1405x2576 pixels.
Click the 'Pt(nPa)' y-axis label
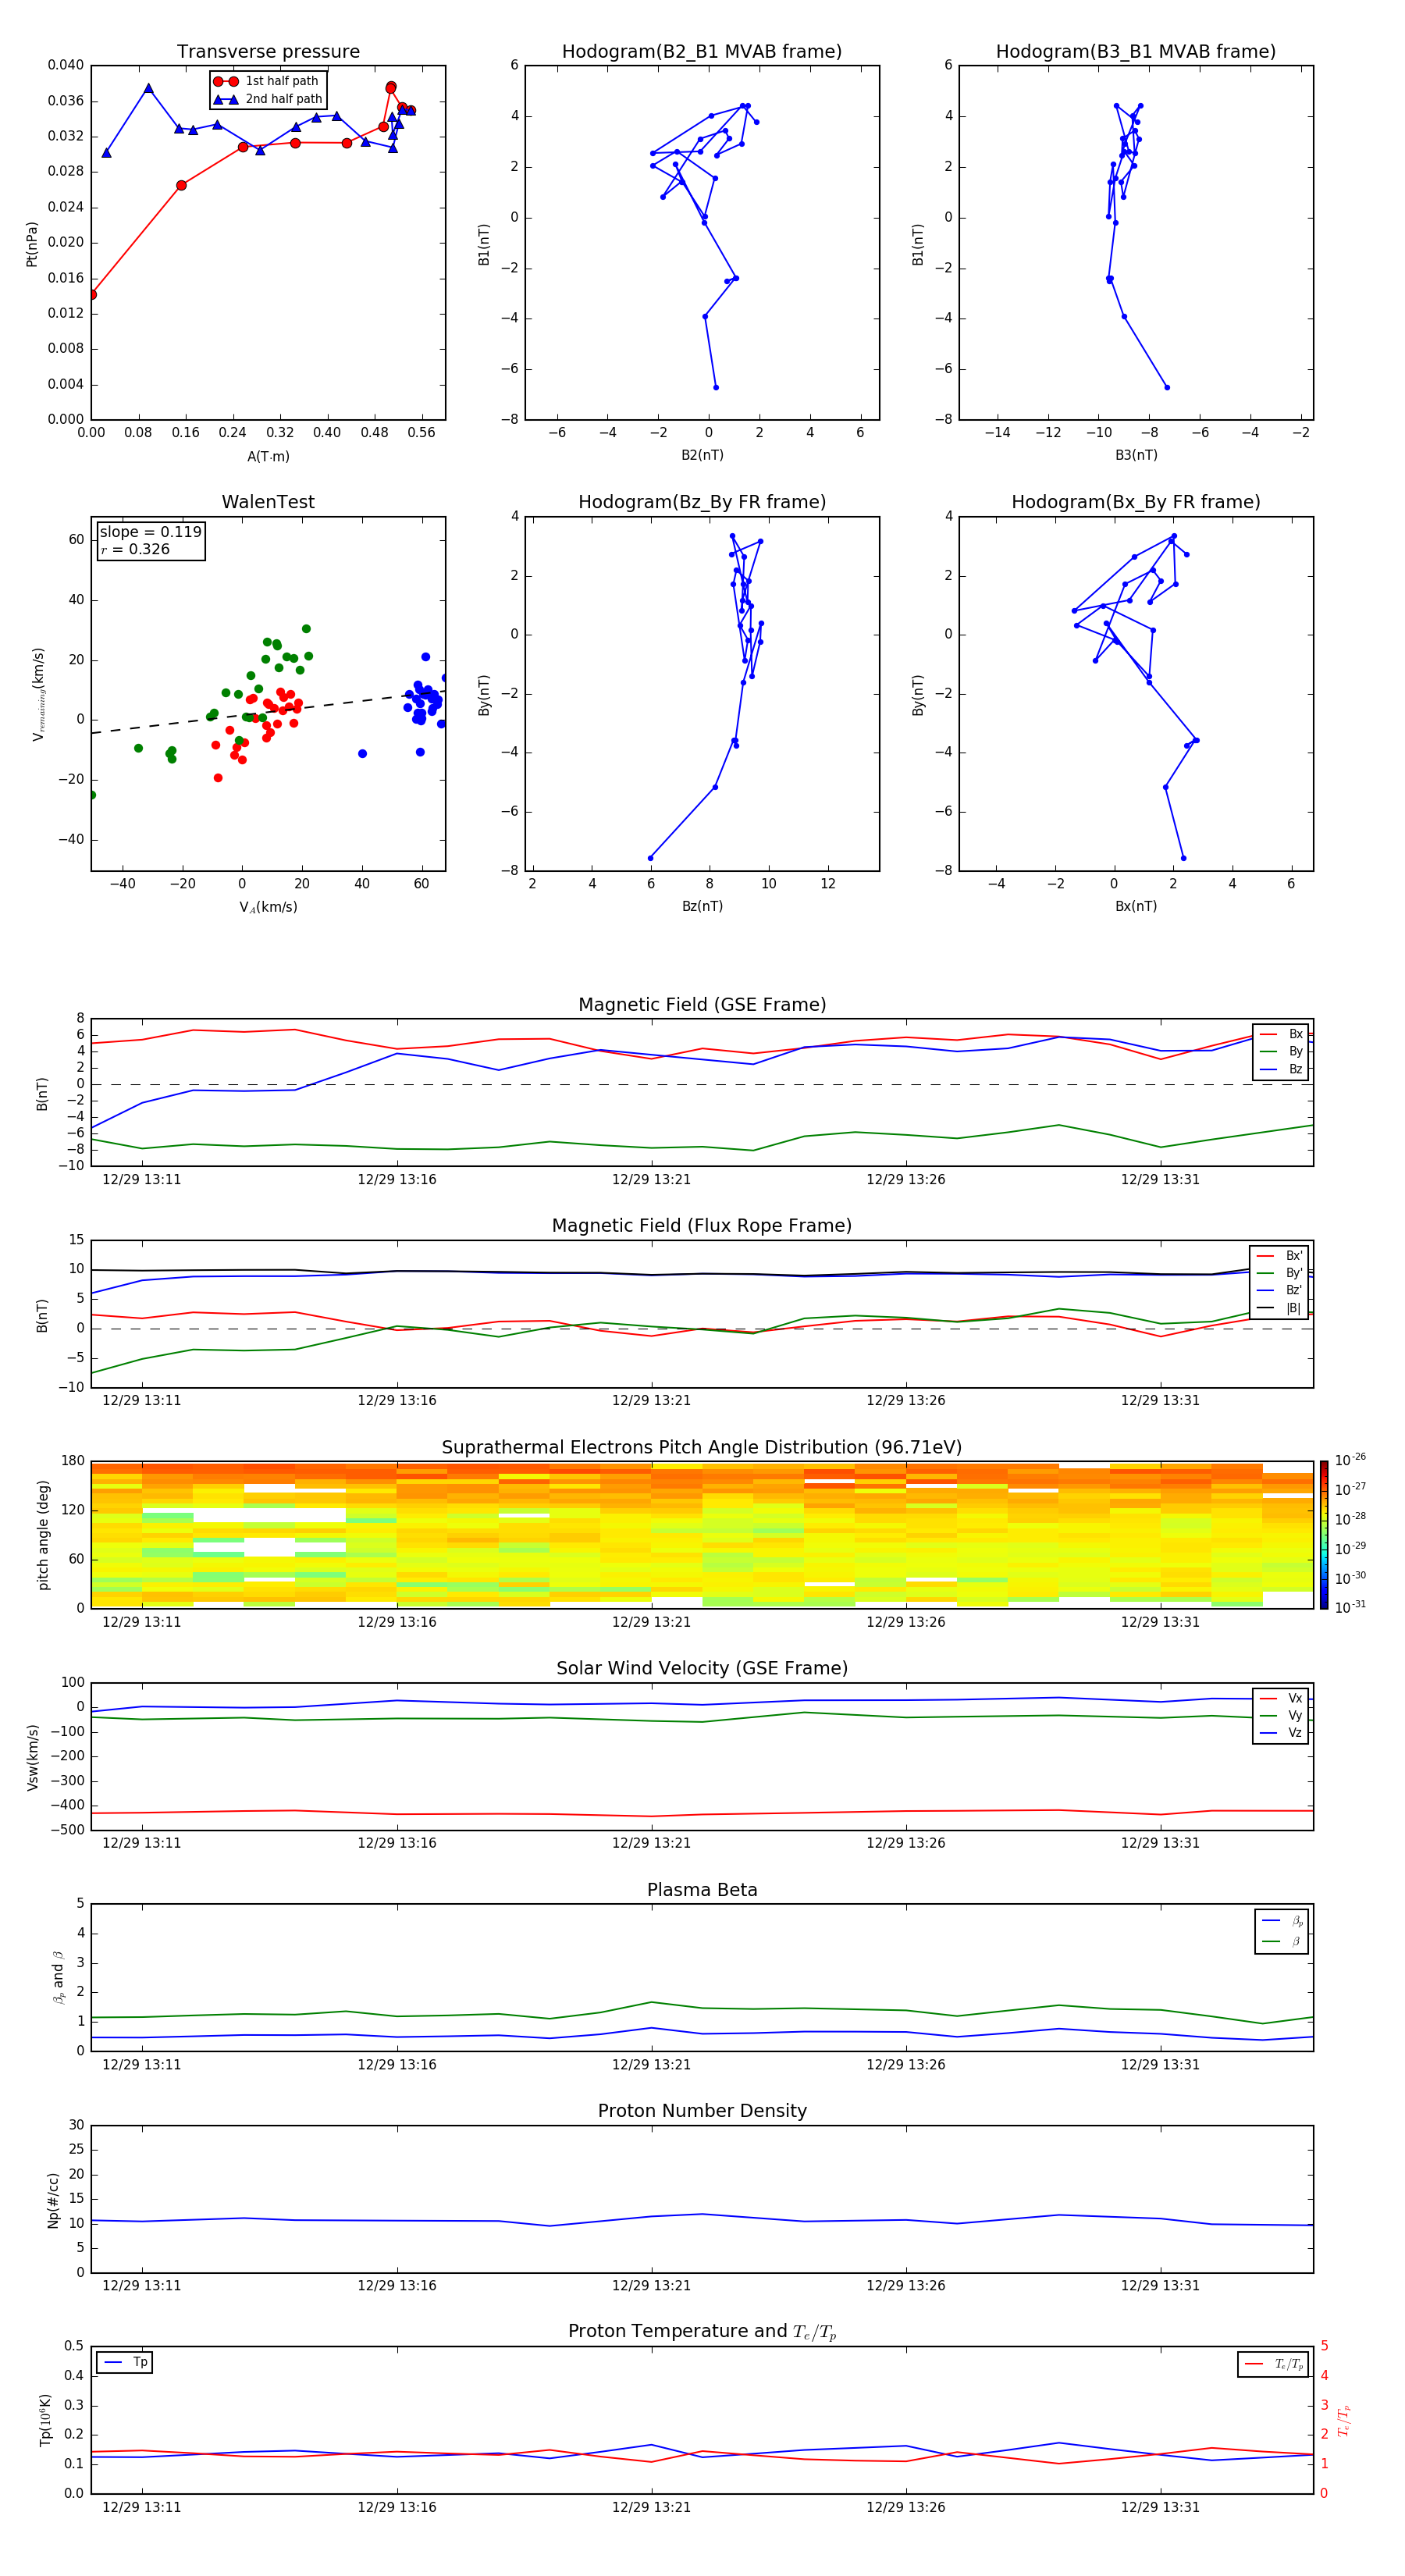pyautogui.click(x=32, y=244)
